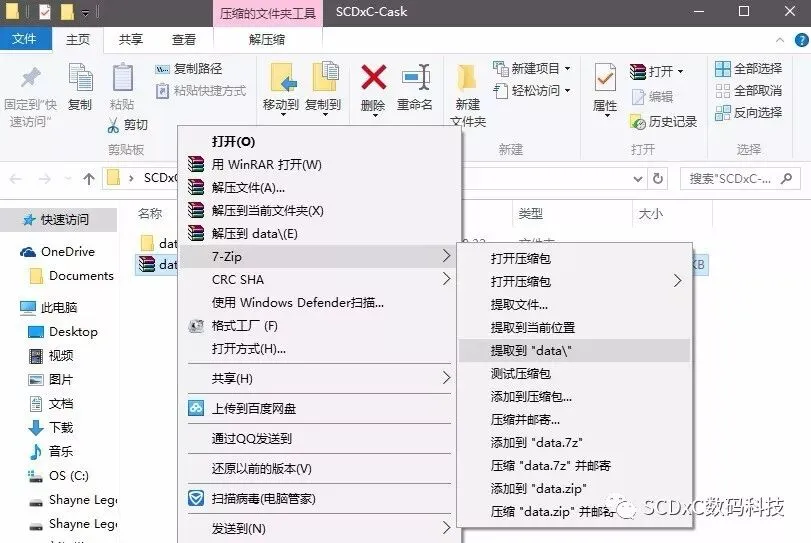Click the Rename (重命名) icon
811x543 pixels.
point(415,77)
